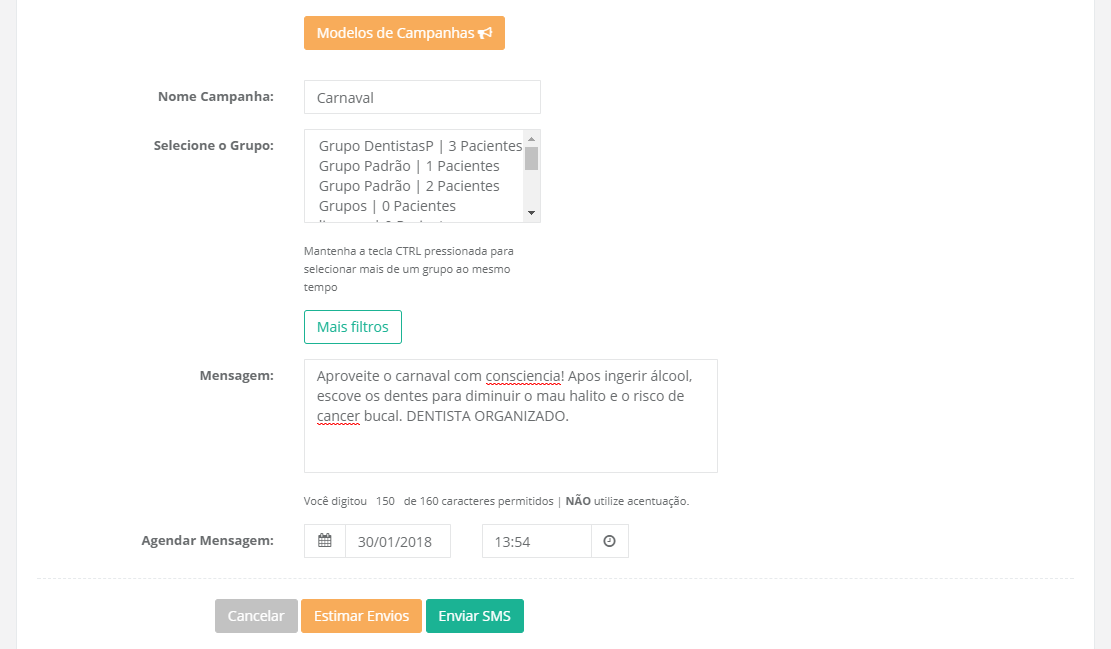Click the group list scroll up arrow

[532, 138]
